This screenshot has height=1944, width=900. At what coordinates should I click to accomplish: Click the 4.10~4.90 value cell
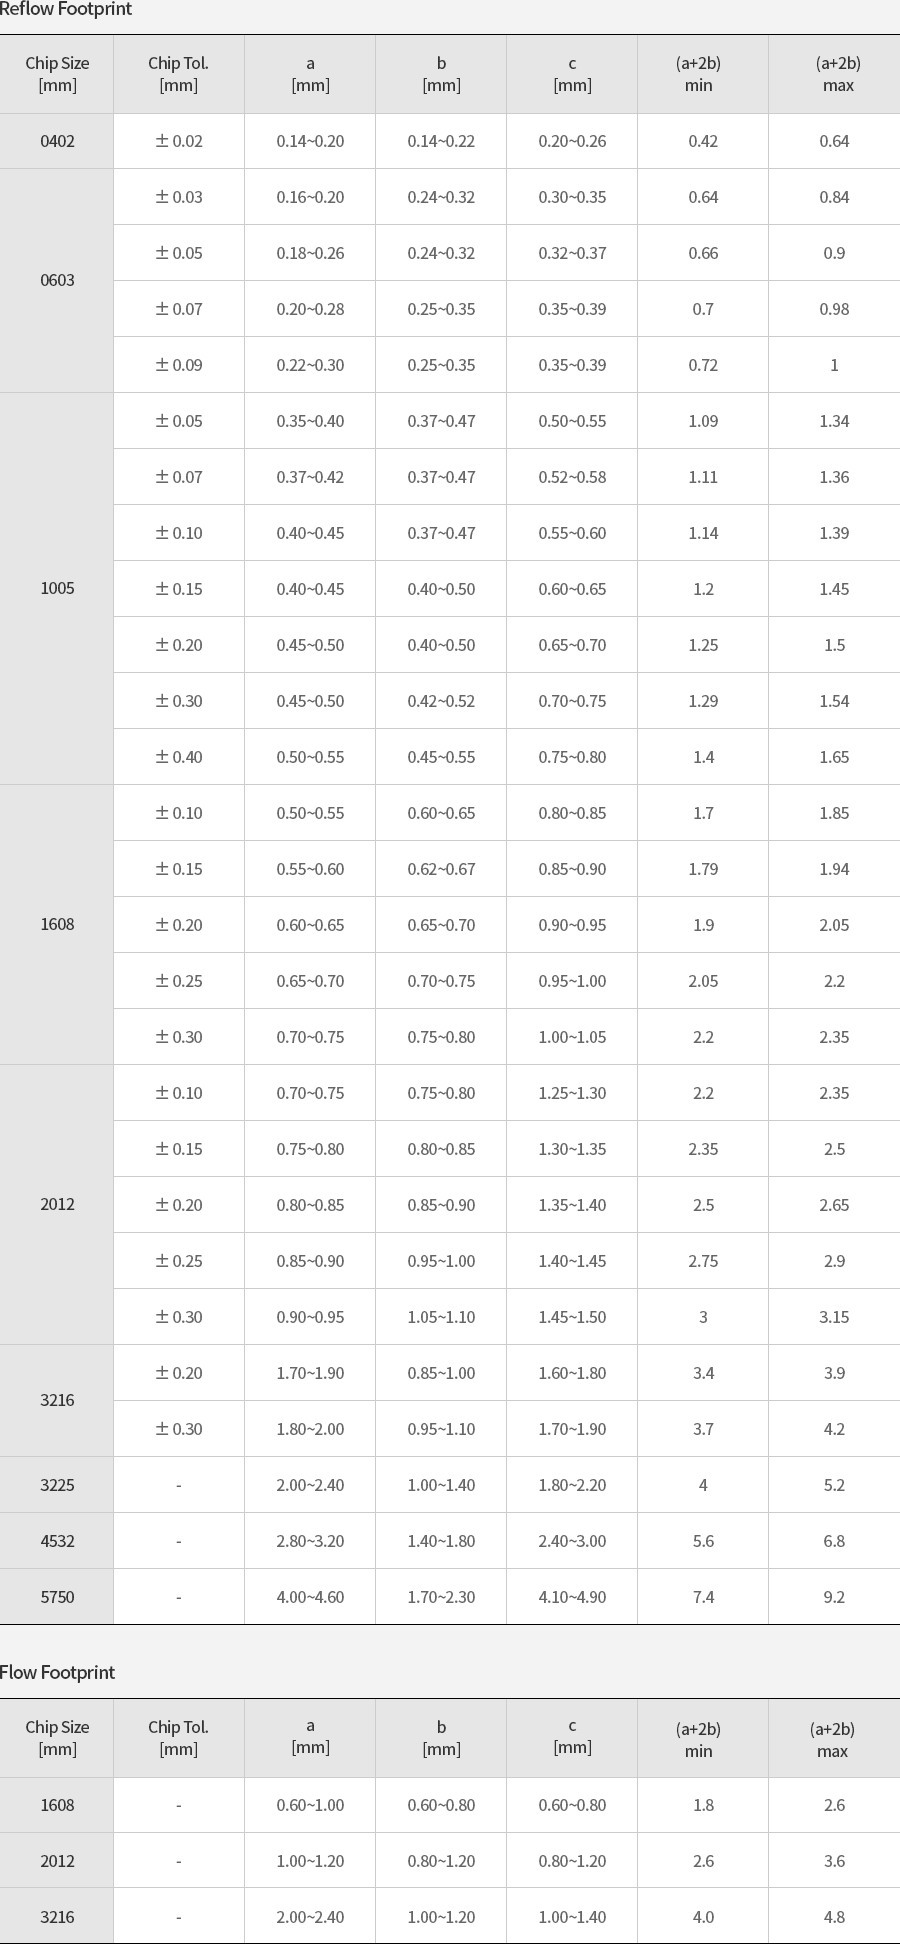click(x=572, y=1597)
